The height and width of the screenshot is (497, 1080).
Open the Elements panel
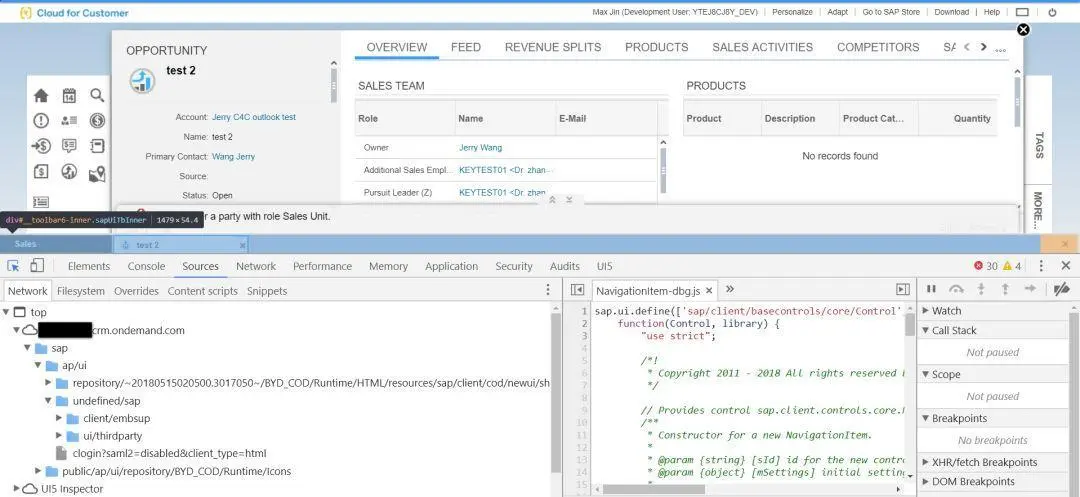click(x=89, y=266)
